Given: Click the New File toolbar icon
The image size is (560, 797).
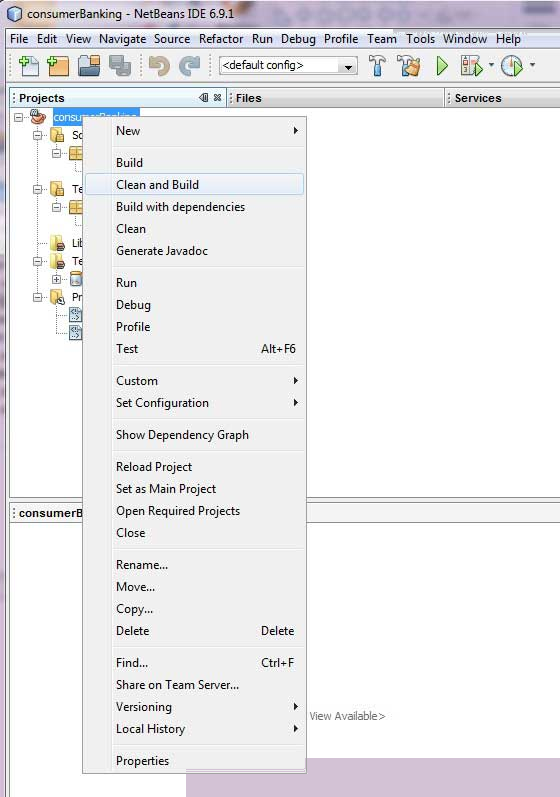Looking at the screenshot, I should click(28, 66).
